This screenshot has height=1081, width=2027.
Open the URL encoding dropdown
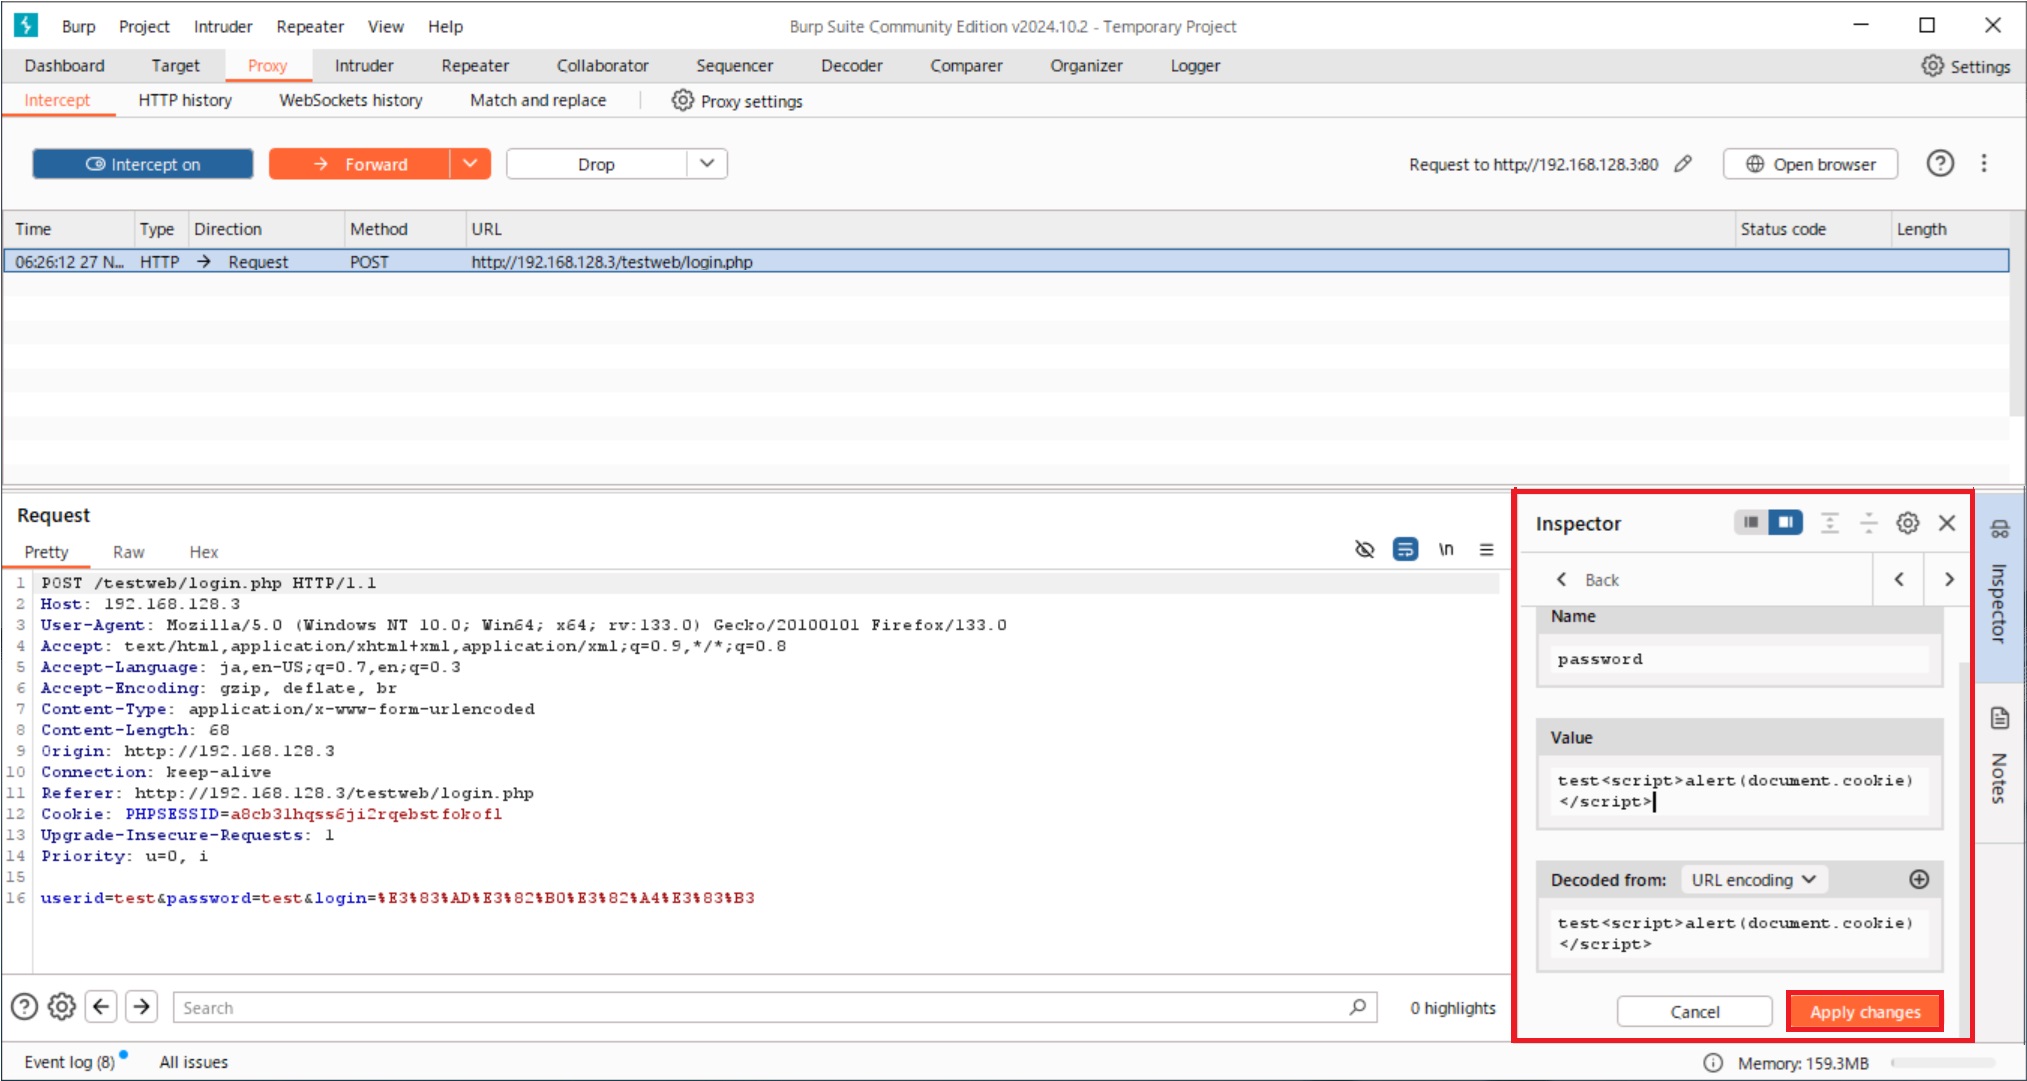1754,880
